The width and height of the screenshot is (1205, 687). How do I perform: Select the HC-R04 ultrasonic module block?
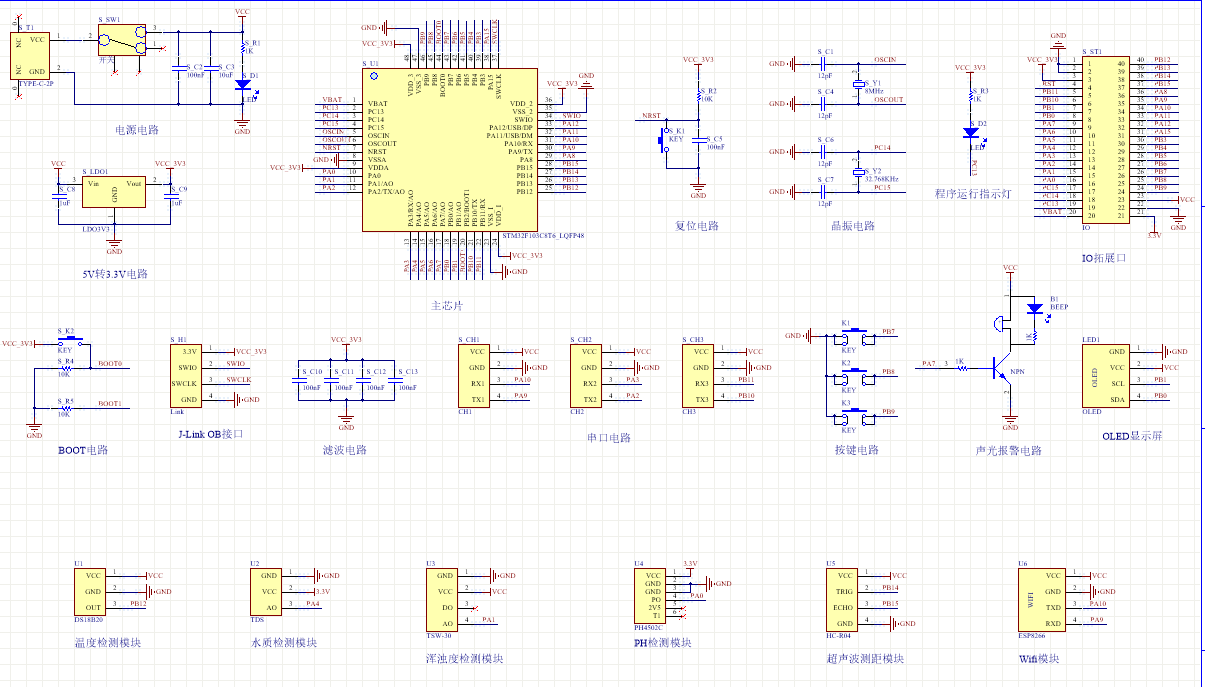(843, 599)
